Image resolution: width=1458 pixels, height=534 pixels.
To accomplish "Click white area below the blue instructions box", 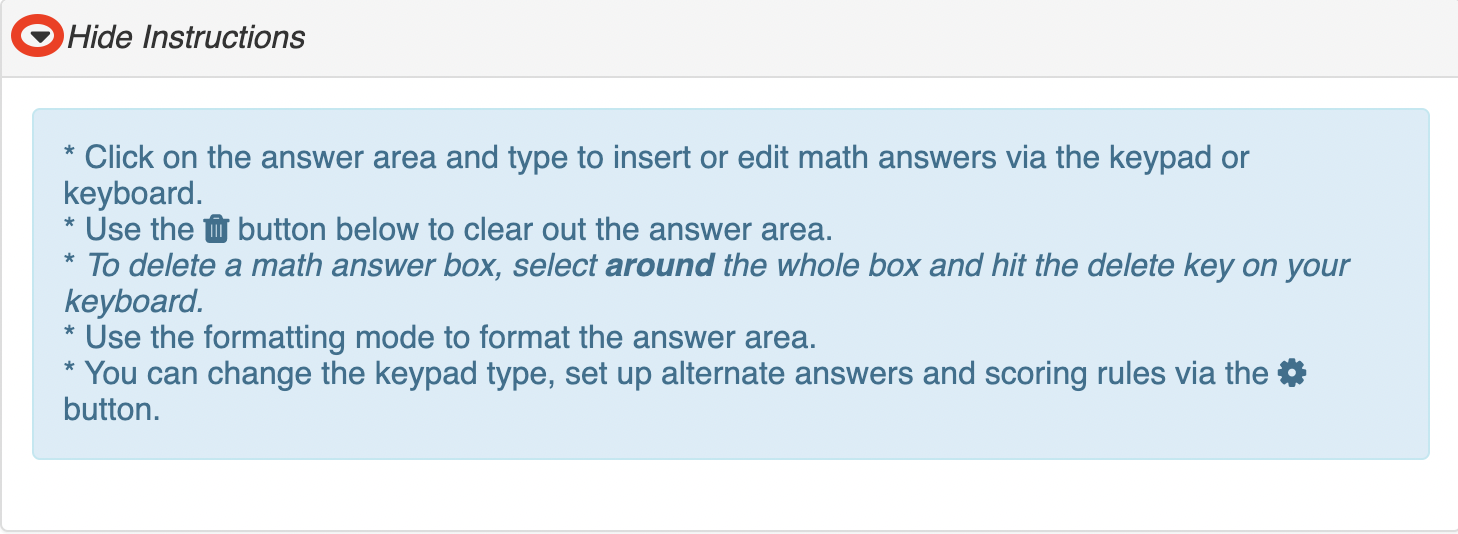I will [730, 495].
